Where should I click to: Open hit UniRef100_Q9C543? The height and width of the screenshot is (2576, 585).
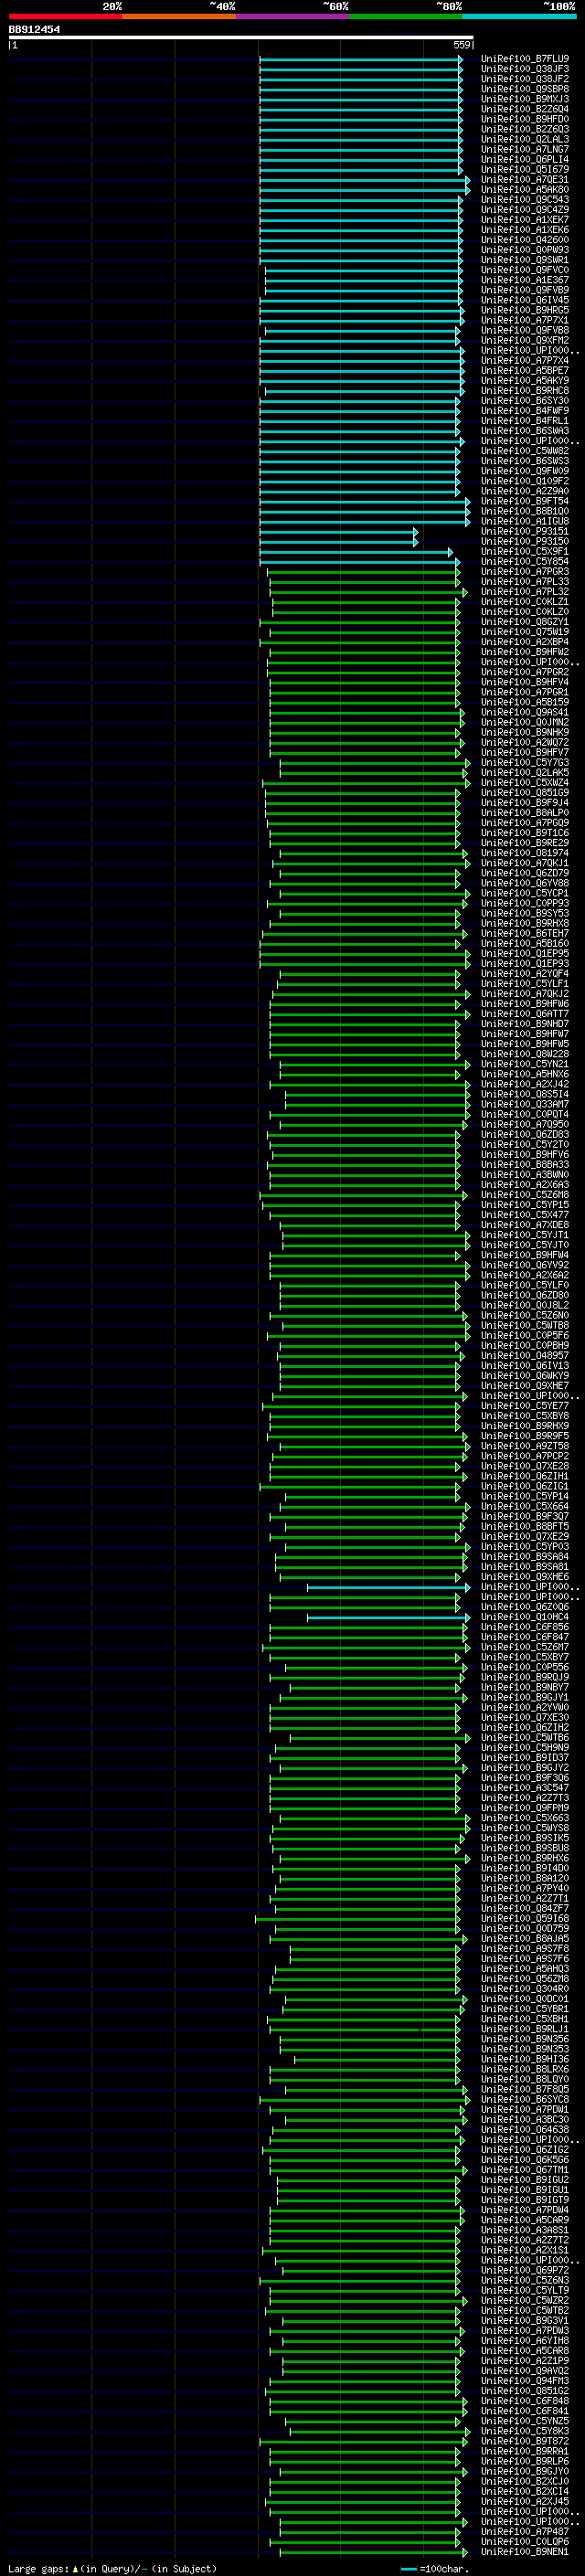pos(525,199)
